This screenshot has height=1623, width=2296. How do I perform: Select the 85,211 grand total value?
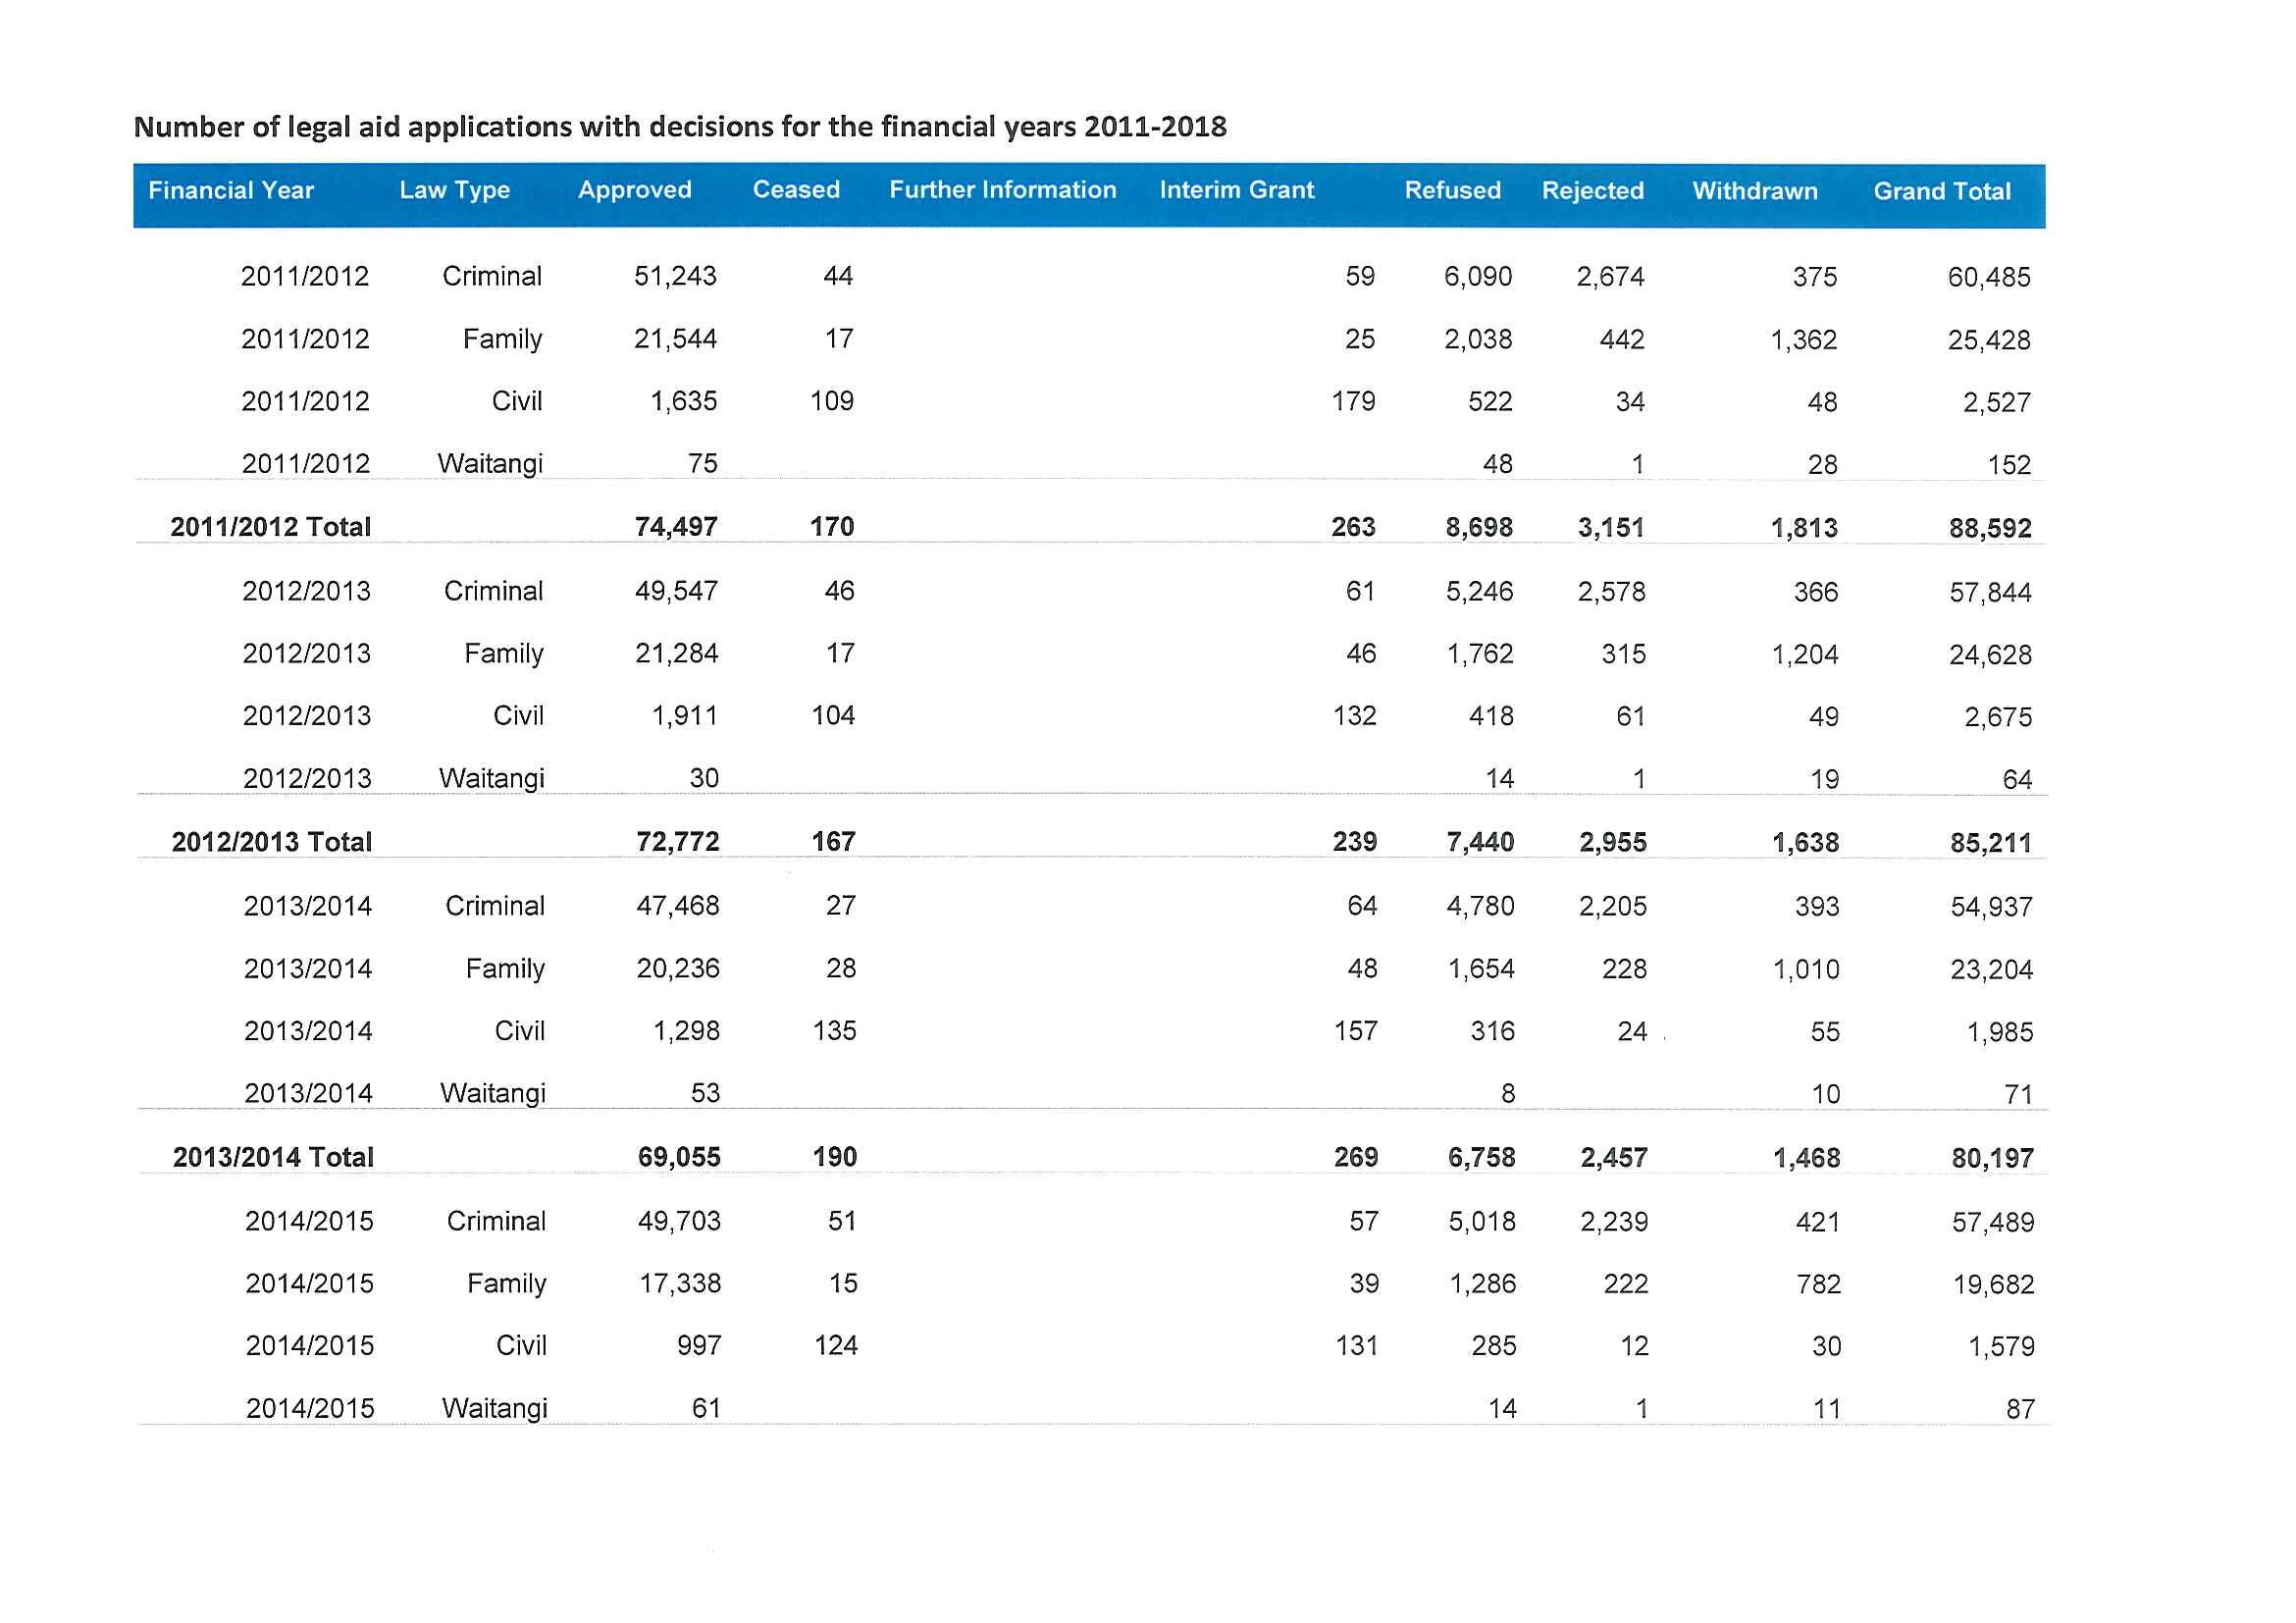1990,843
